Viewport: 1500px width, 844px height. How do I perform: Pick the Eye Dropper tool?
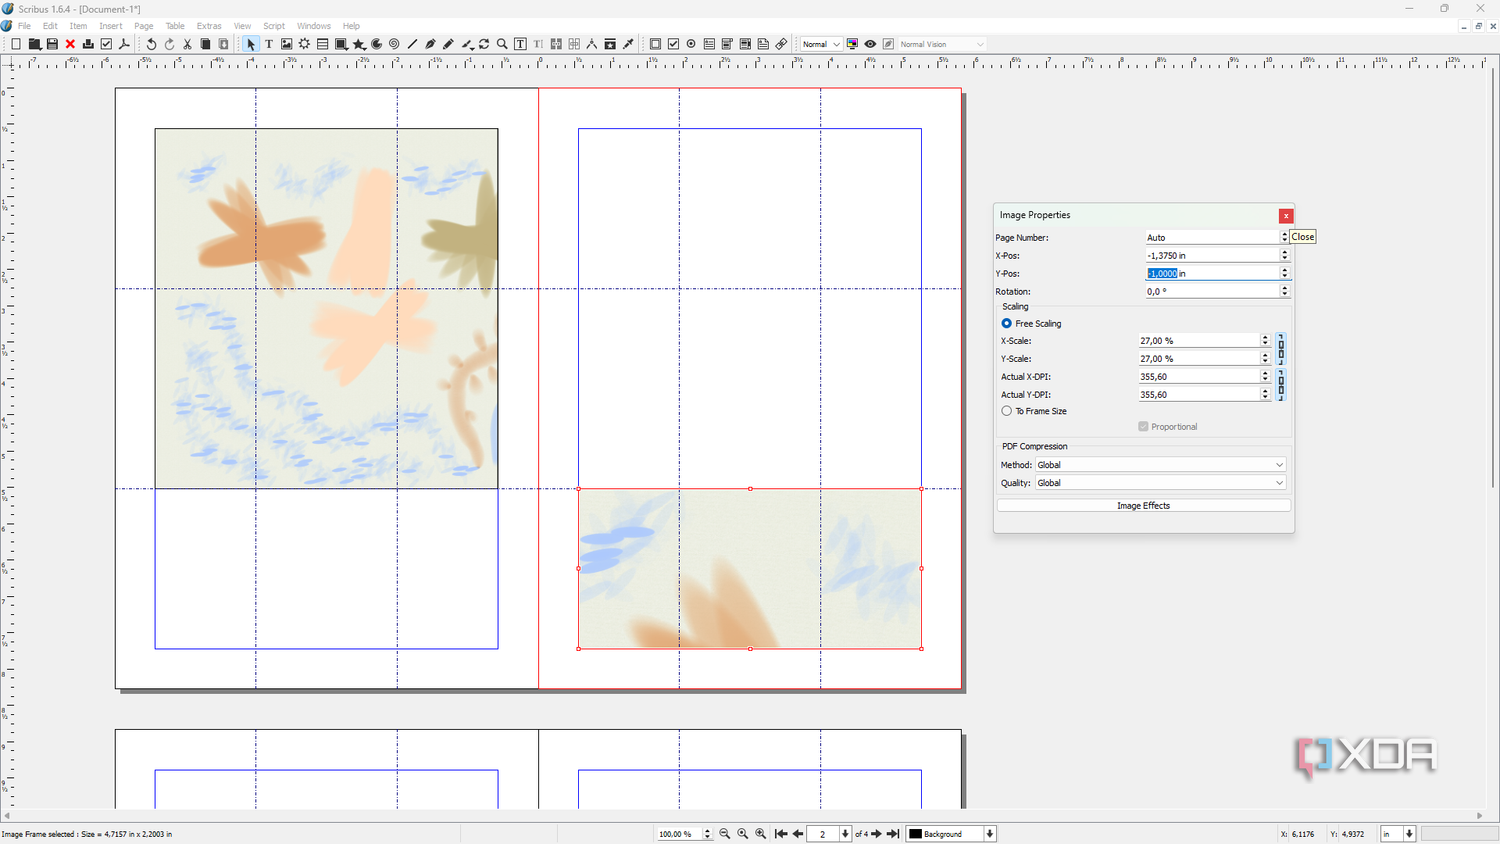[x=629, y=44]
